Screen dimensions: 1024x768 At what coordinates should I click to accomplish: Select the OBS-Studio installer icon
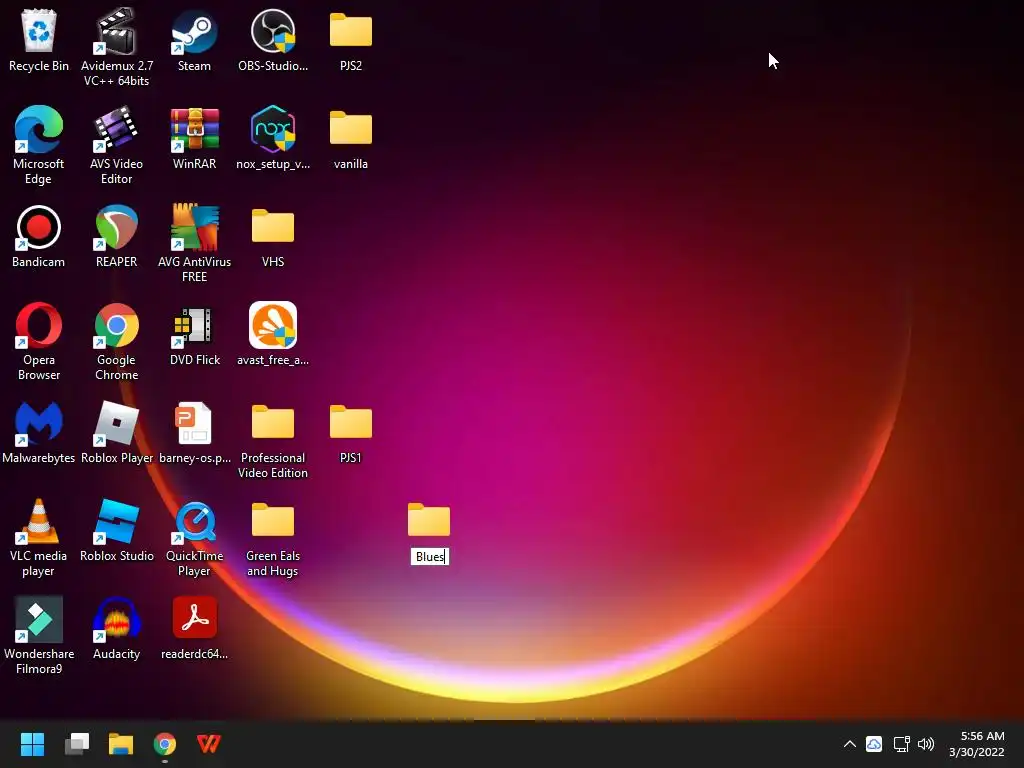click(273, 31)
